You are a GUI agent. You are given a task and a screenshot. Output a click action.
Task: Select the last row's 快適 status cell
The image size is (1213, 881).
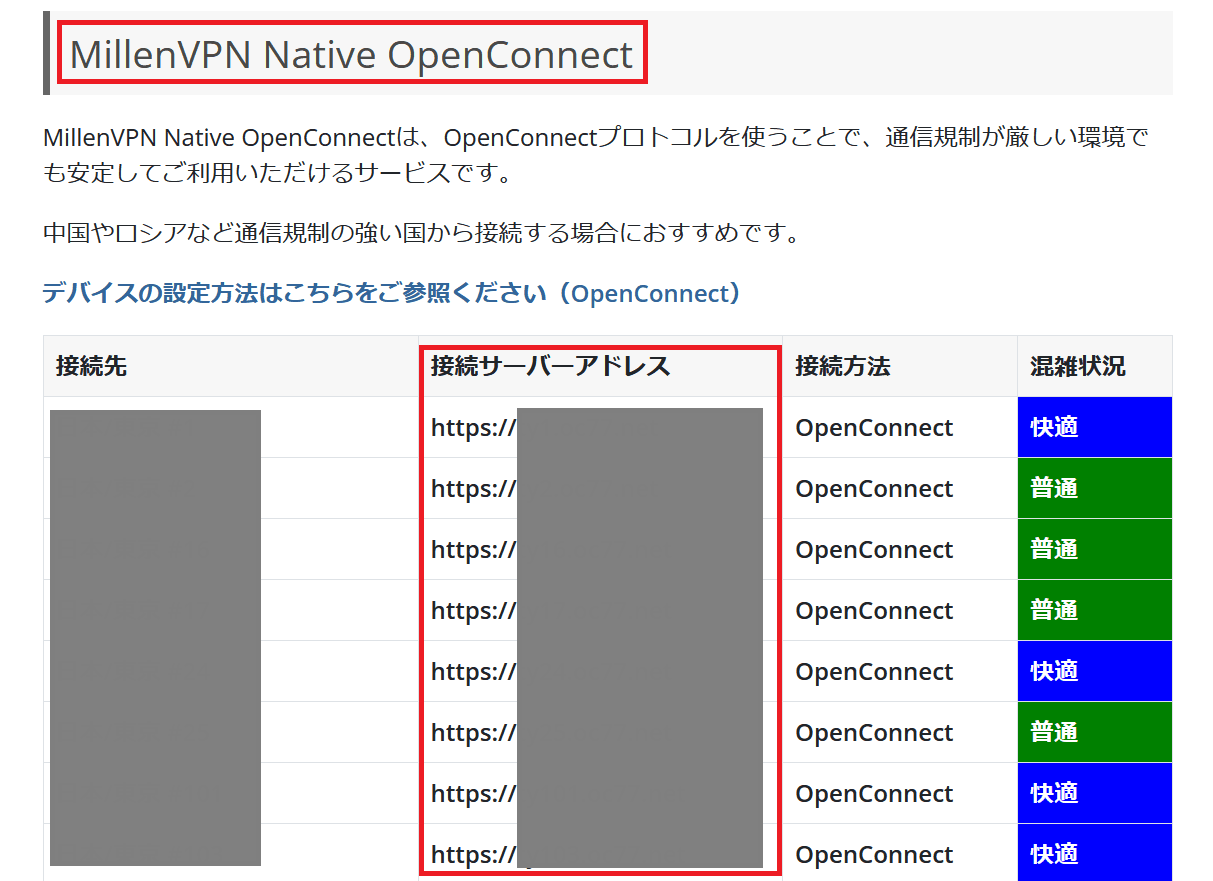[1094, 853]
